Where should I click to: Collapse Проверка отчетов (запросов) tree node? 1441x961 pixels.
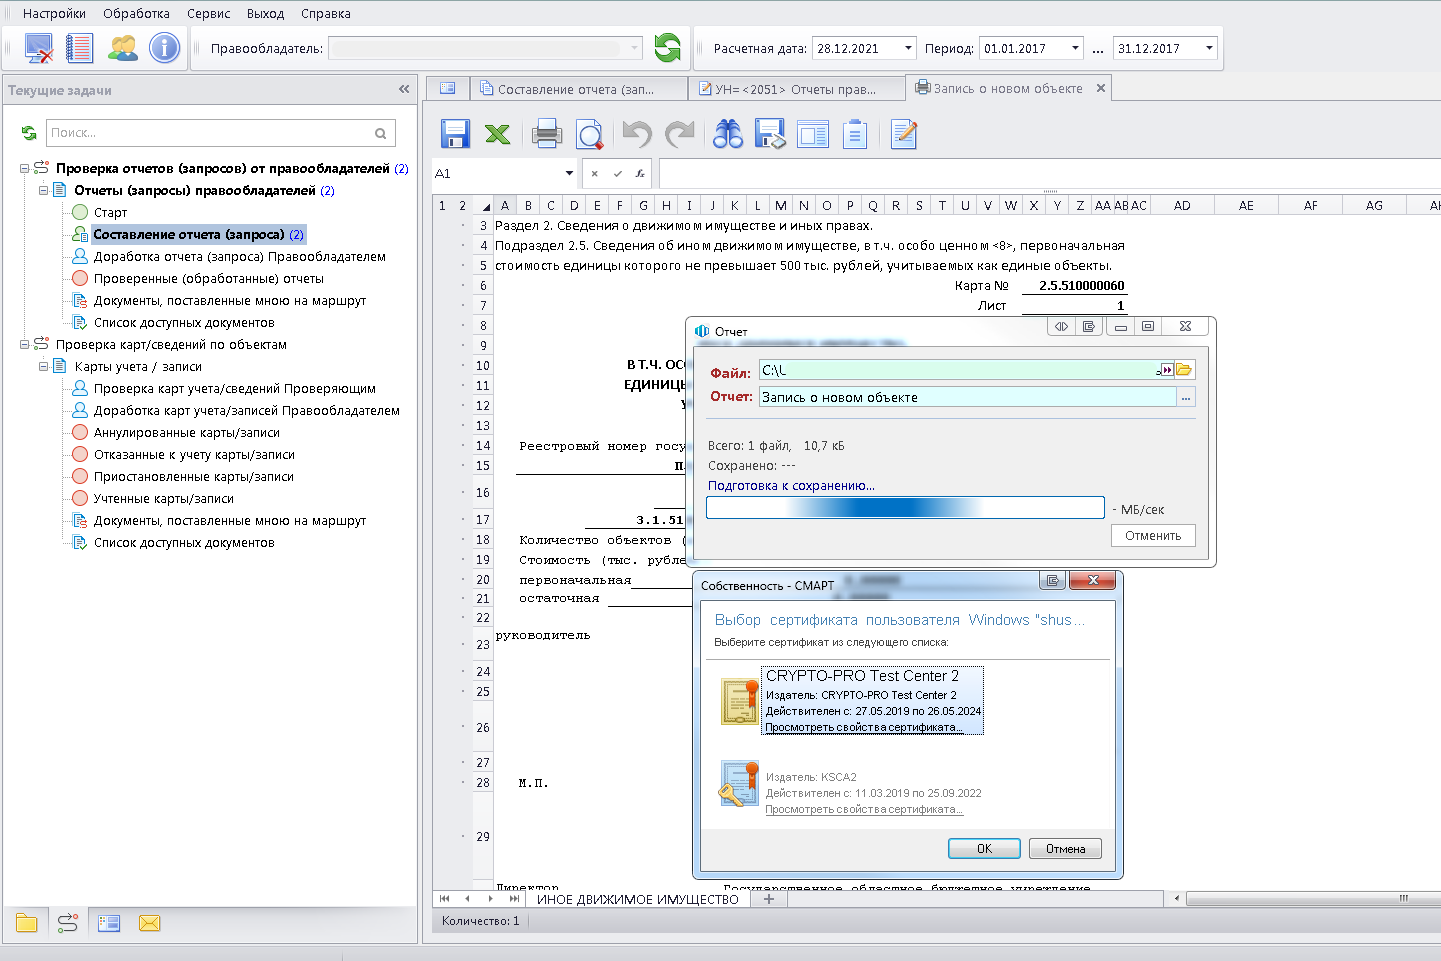click(25, 168)
